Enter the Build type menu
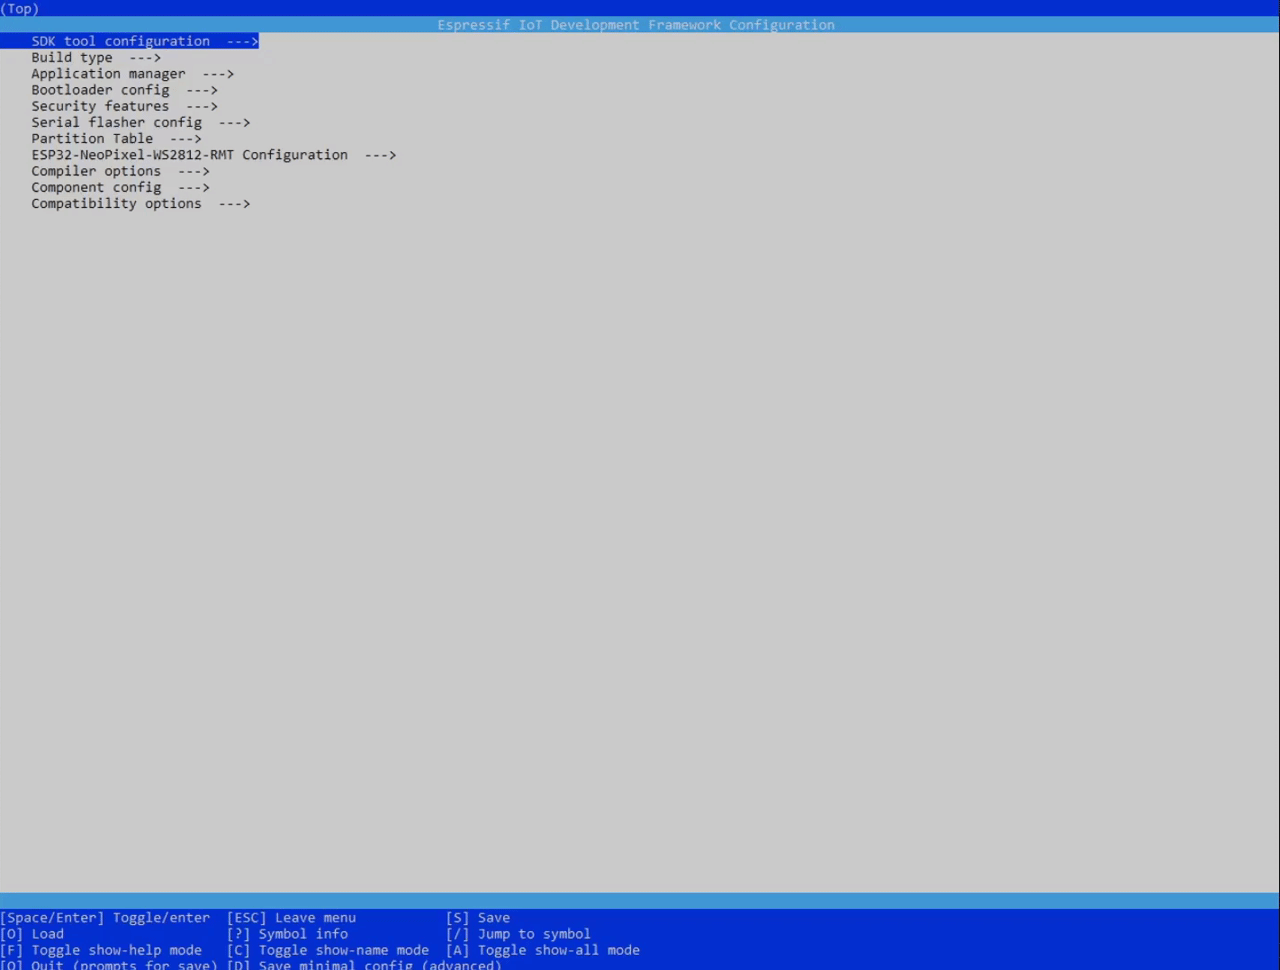Viewport: 1280px width, 970px height. 96,57
